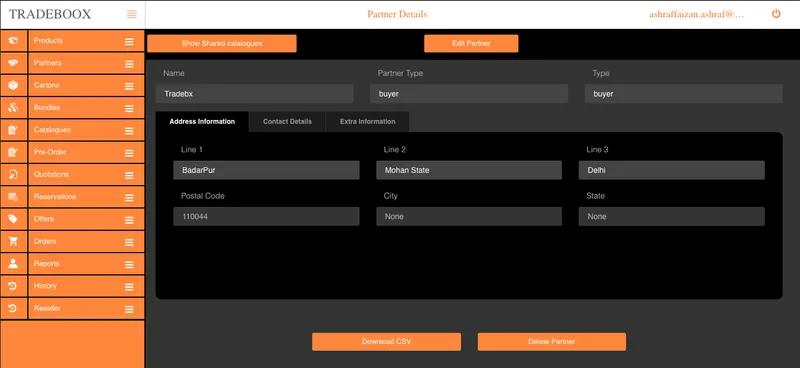800x368 pixels.
Task: Click the Quotations document icon
Action: pyautogui.click(x=13, y=175)
